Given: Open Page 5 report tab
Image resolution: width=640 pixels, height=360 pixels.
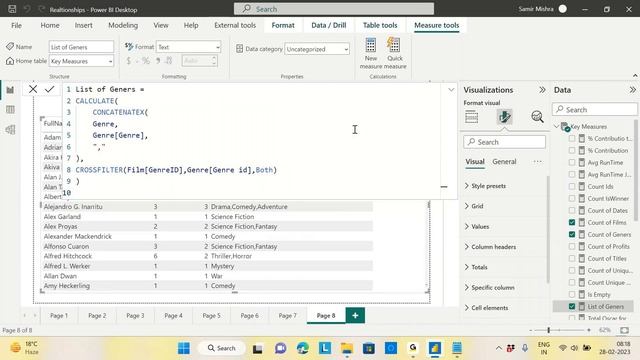Looking at the screenshot, I should point(211,316).
